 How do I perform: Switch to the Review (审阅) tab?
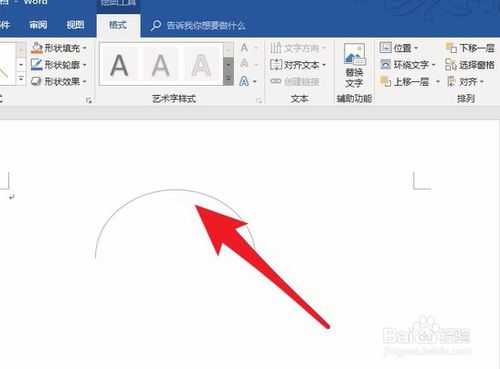(x=38, y=25)
